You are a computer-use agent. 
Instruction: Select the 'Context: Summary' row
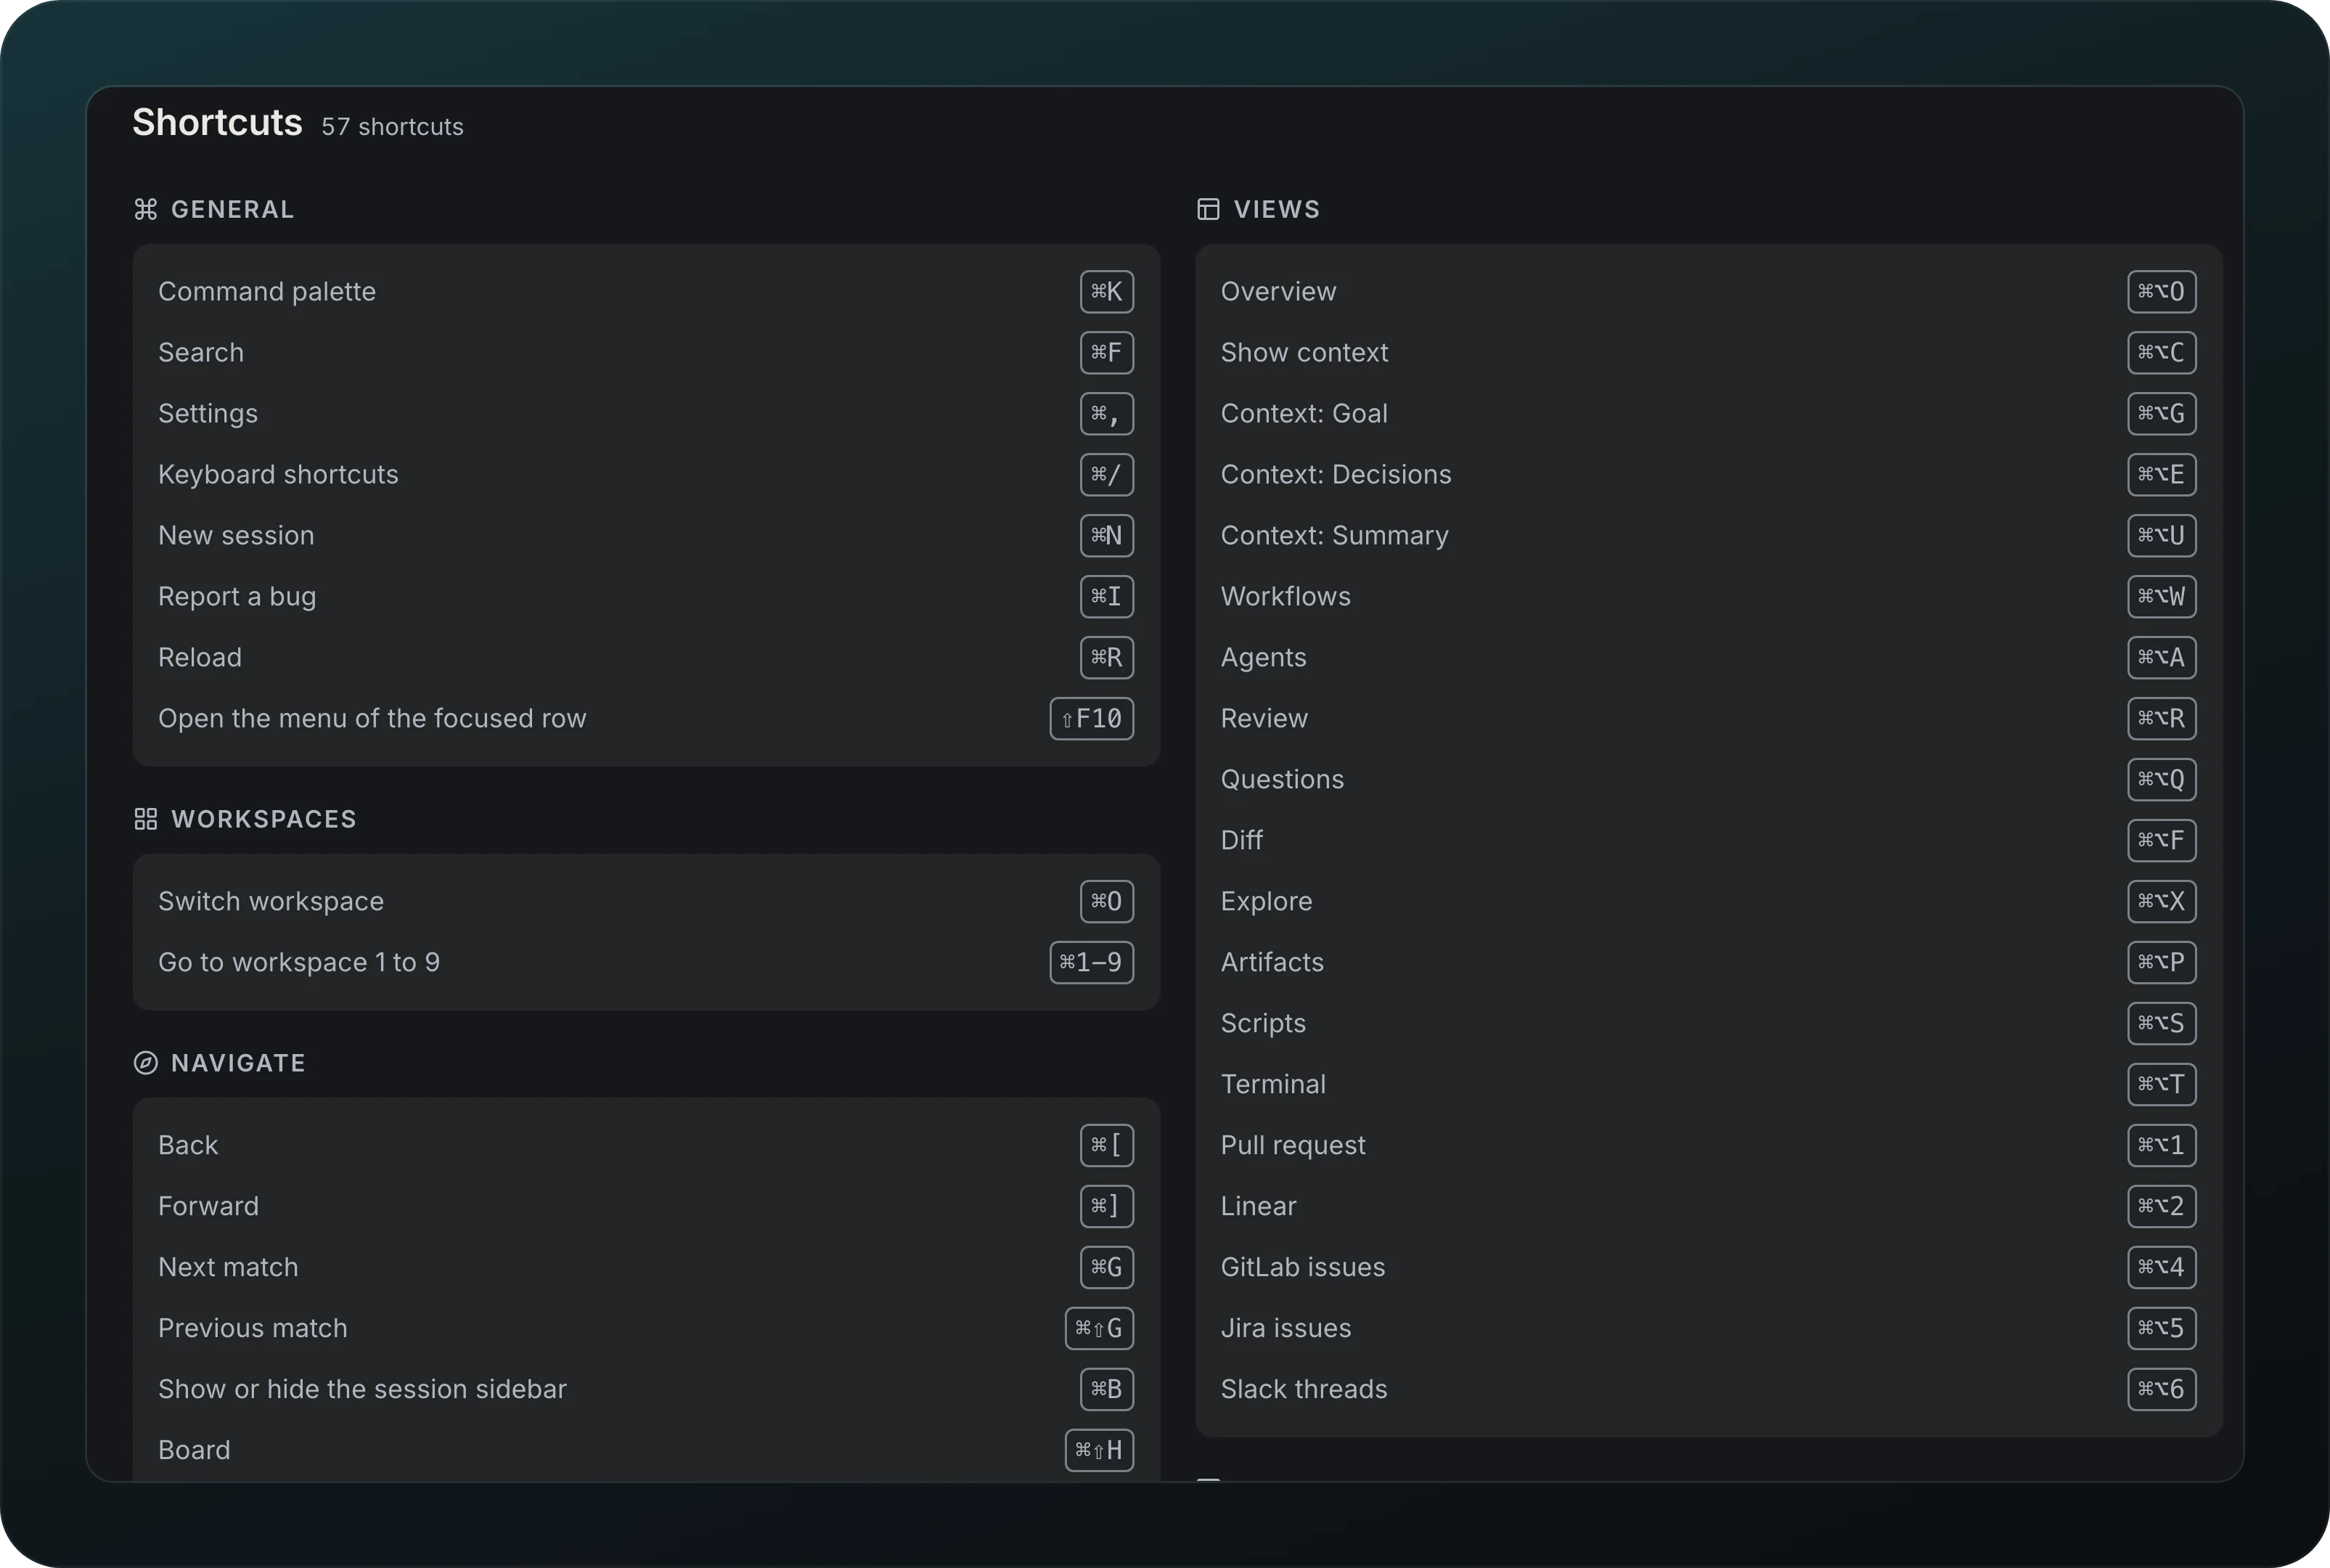(x=1708, y=535)
